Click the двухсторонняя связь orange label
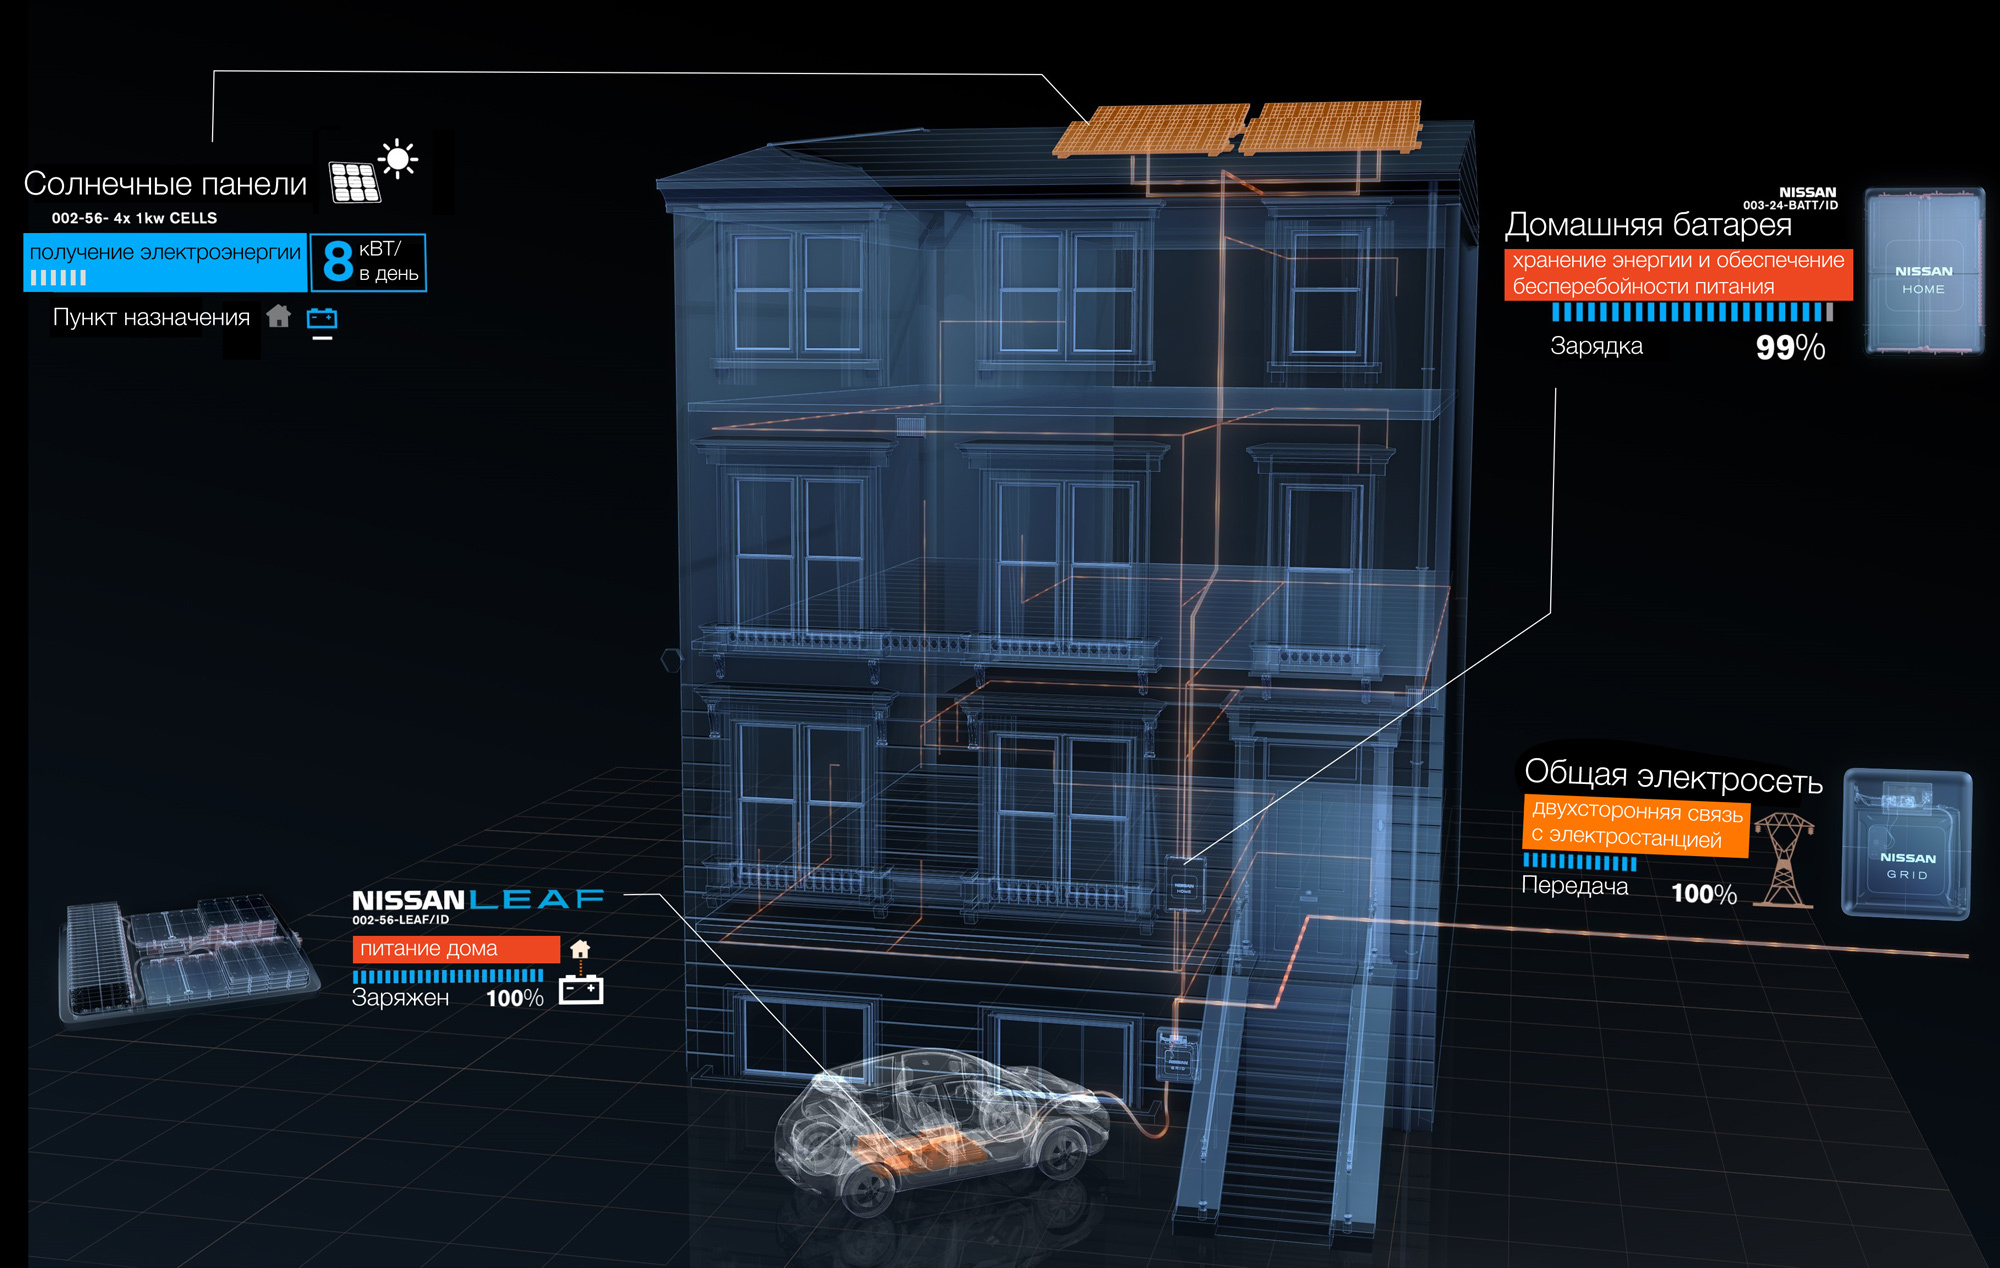This screenshot has height=1268, width=2000. tap(1636, 826)
